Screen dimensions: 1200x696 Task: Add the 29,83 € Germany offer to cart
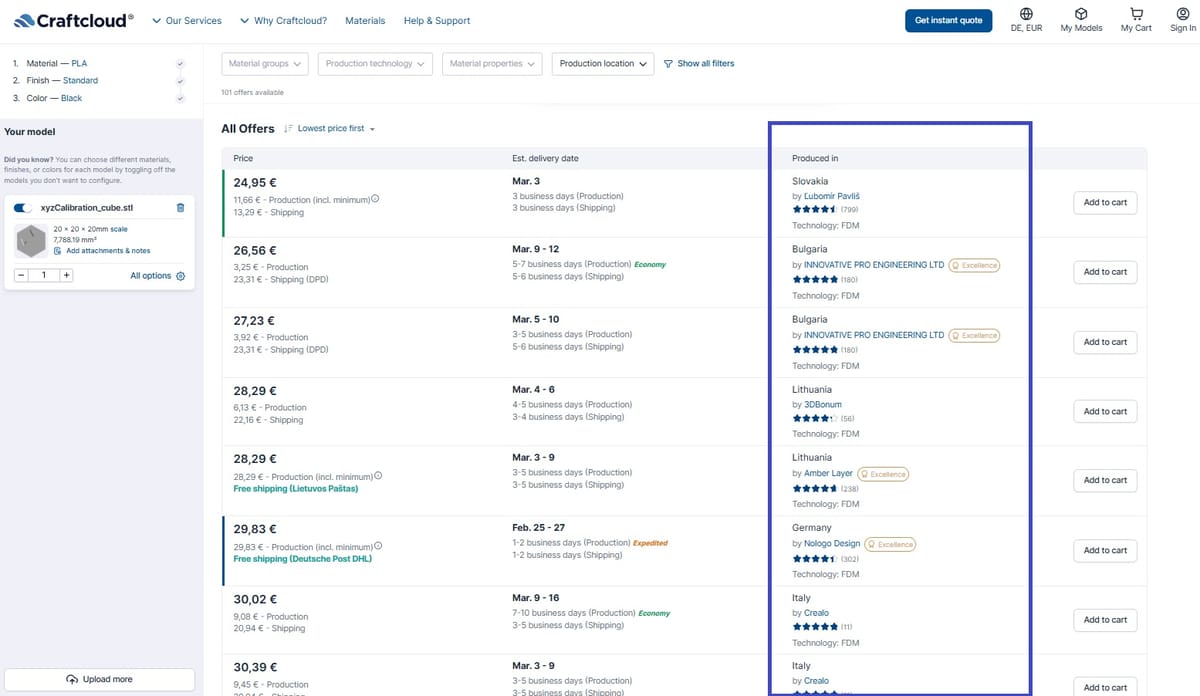1105,550
